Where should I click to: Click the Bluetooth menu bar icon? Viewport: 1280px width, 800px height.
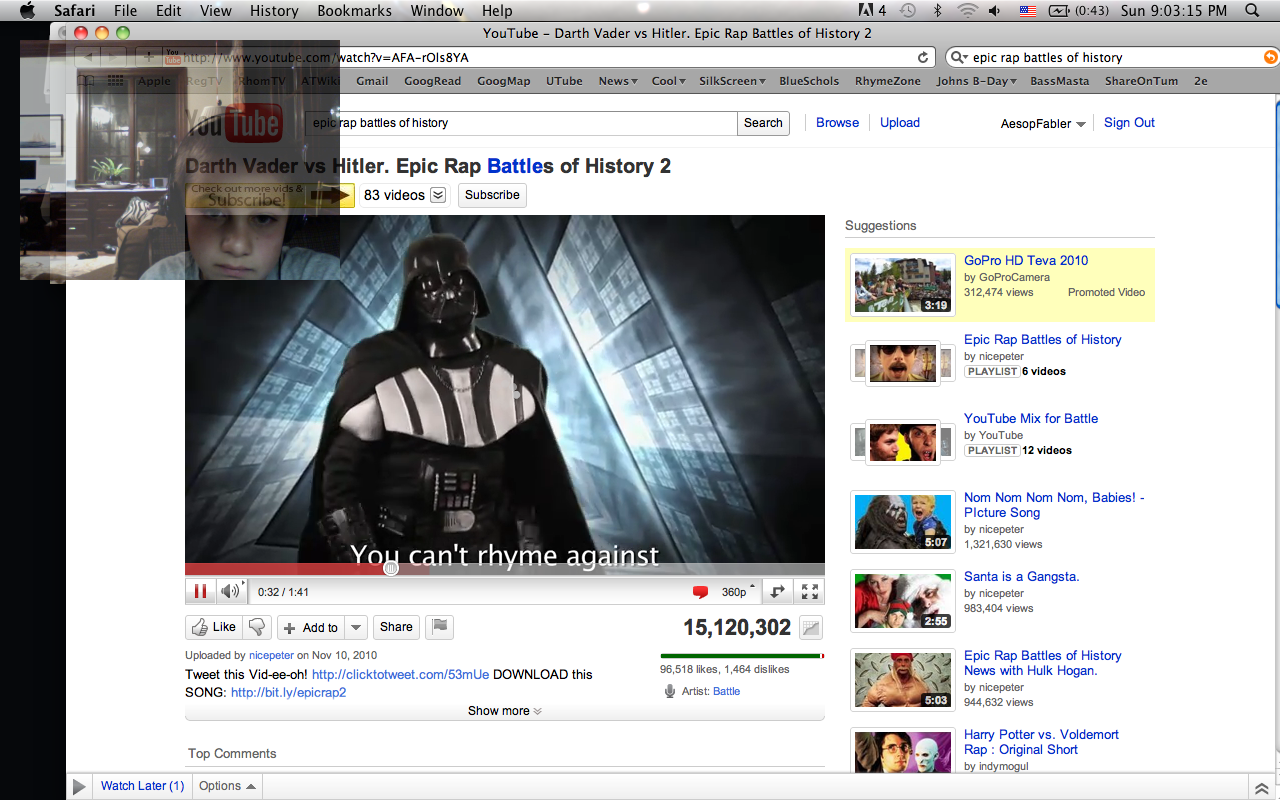(x=937, y=11)
